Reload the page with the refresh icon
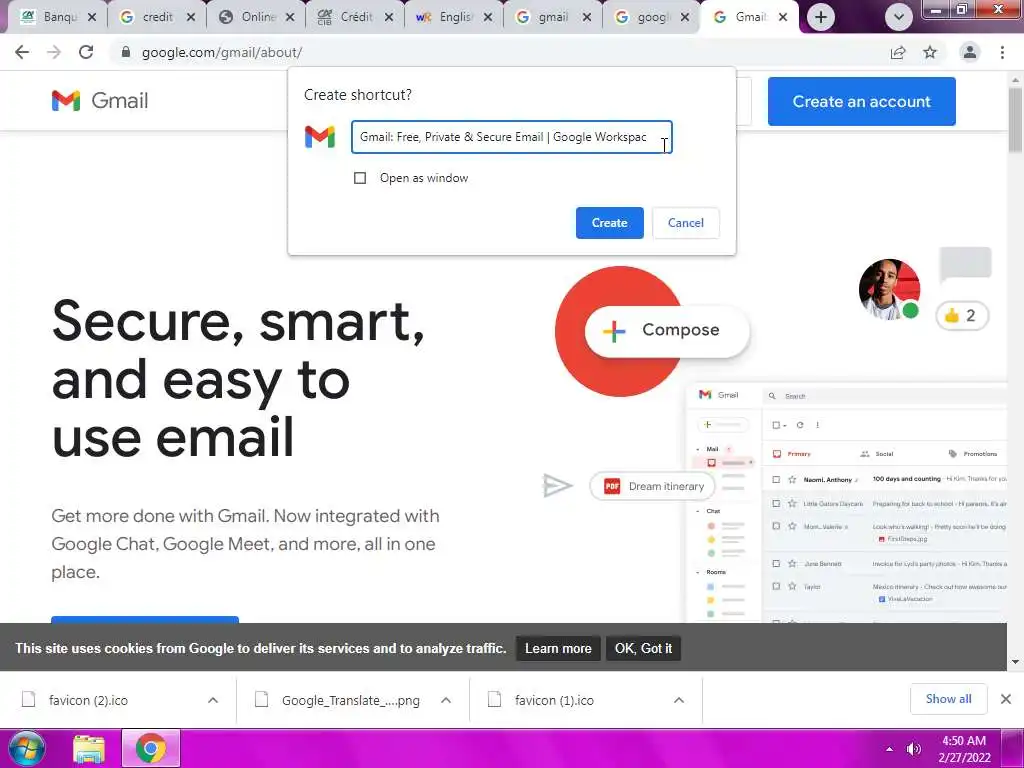Viewport: 1024px width, 768px height. (x=86, y=52)
